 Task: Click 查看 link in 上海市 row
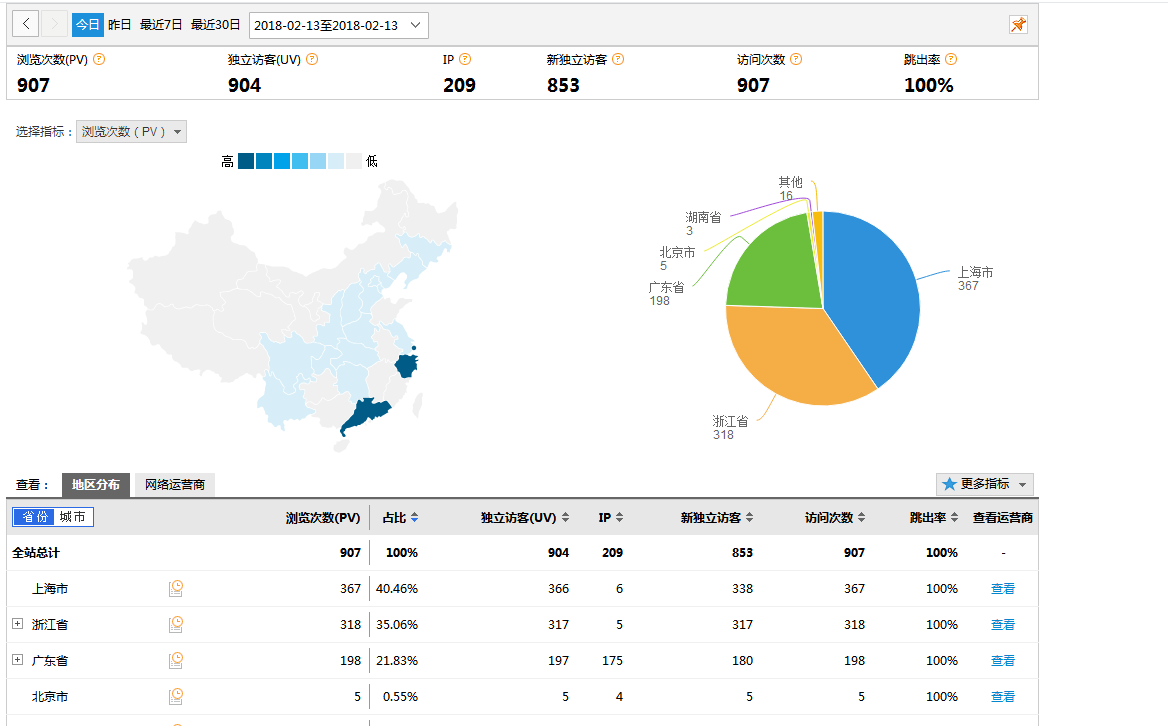tap(1002, 589)
